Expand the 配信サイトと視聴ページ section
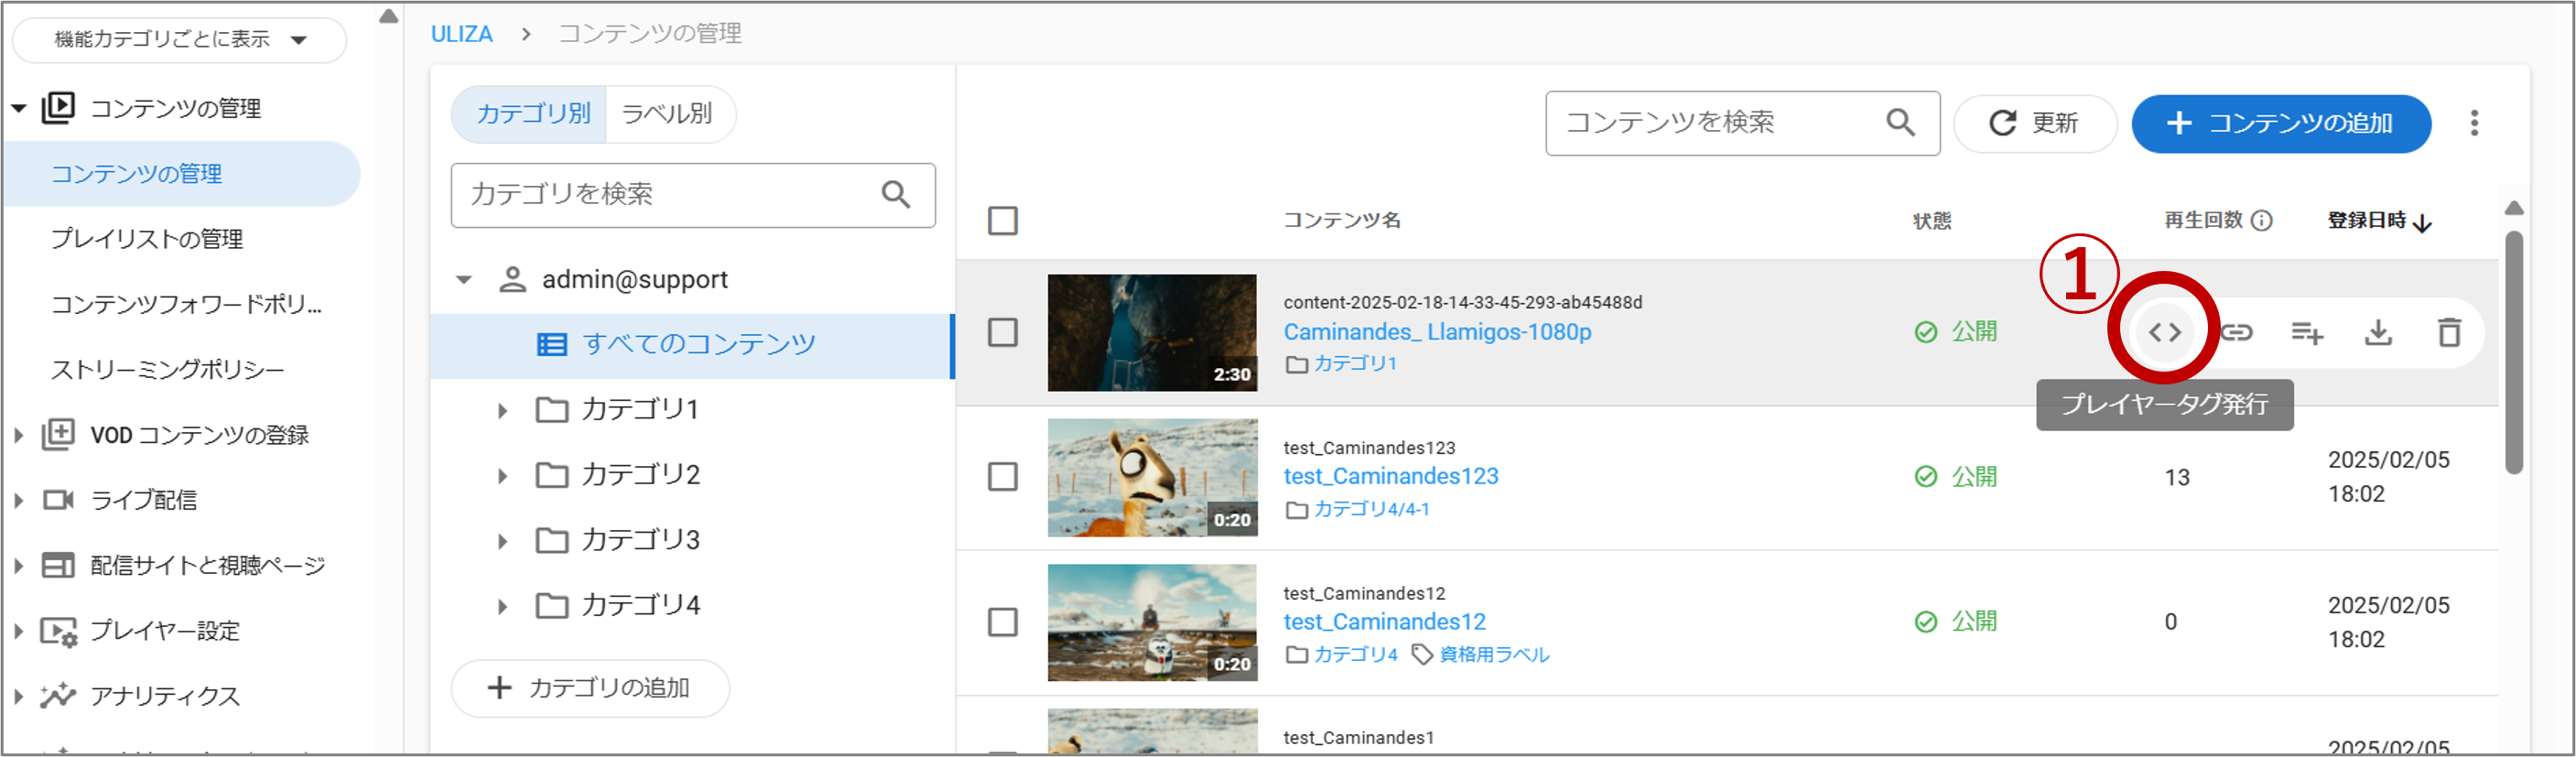Viewport: 2576px width, 757px height. tap(18, 566)
